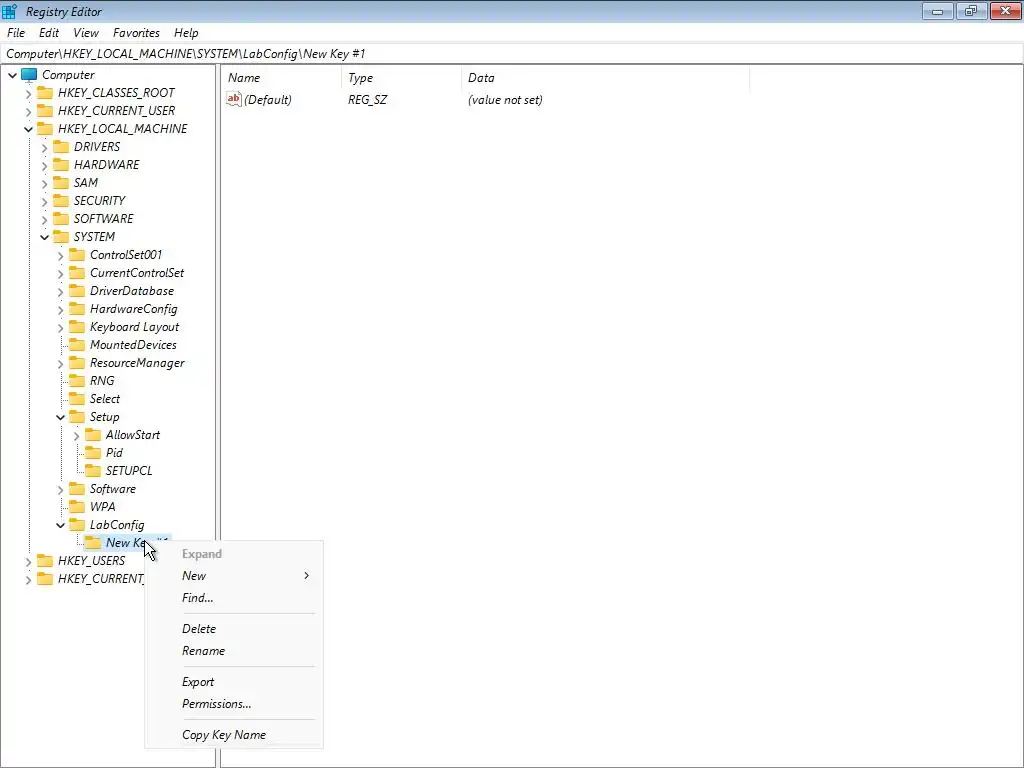Expand the HKEY_USERS hive
This screenshot has width=1024, height=768.
[x=28, y=561]
